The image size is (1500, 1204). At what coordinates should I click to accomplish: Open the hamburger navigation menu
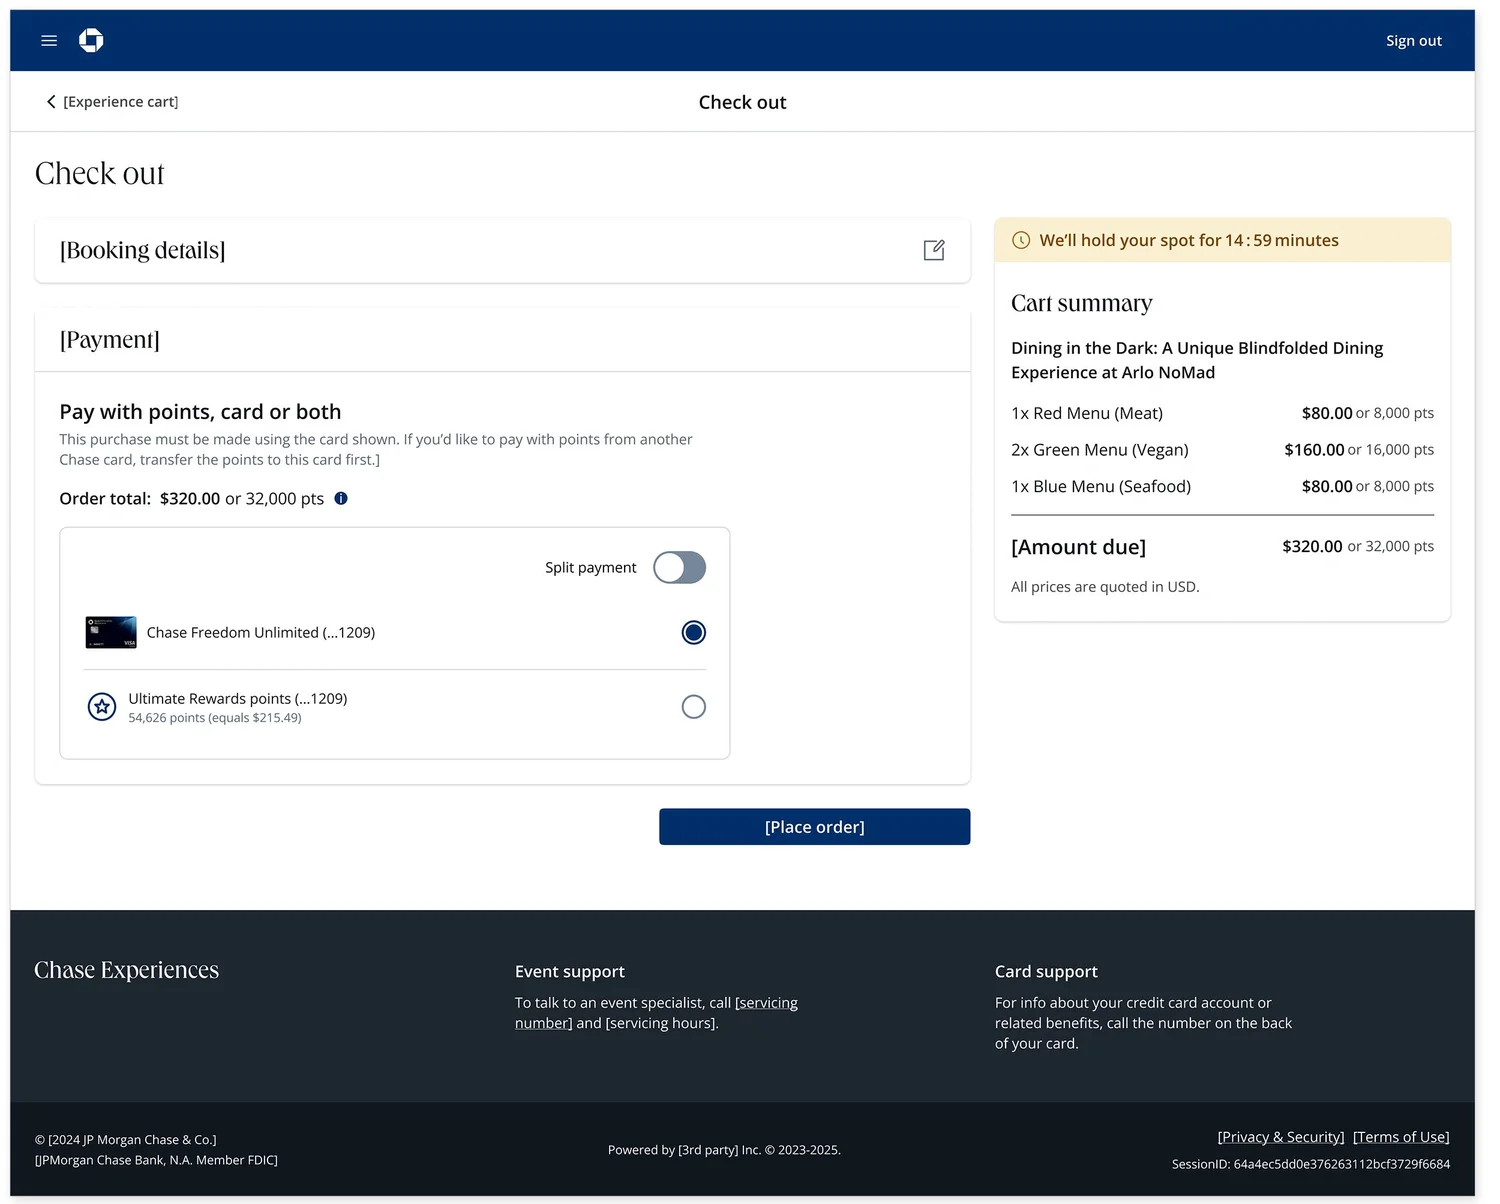click(49, 41)
